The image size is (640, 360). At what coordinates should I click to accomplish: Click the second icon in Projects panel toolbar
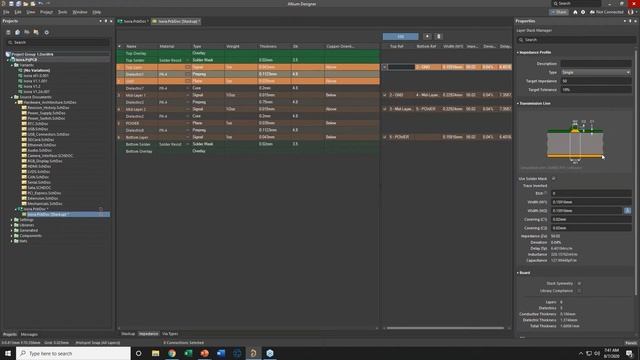[18, 32]
